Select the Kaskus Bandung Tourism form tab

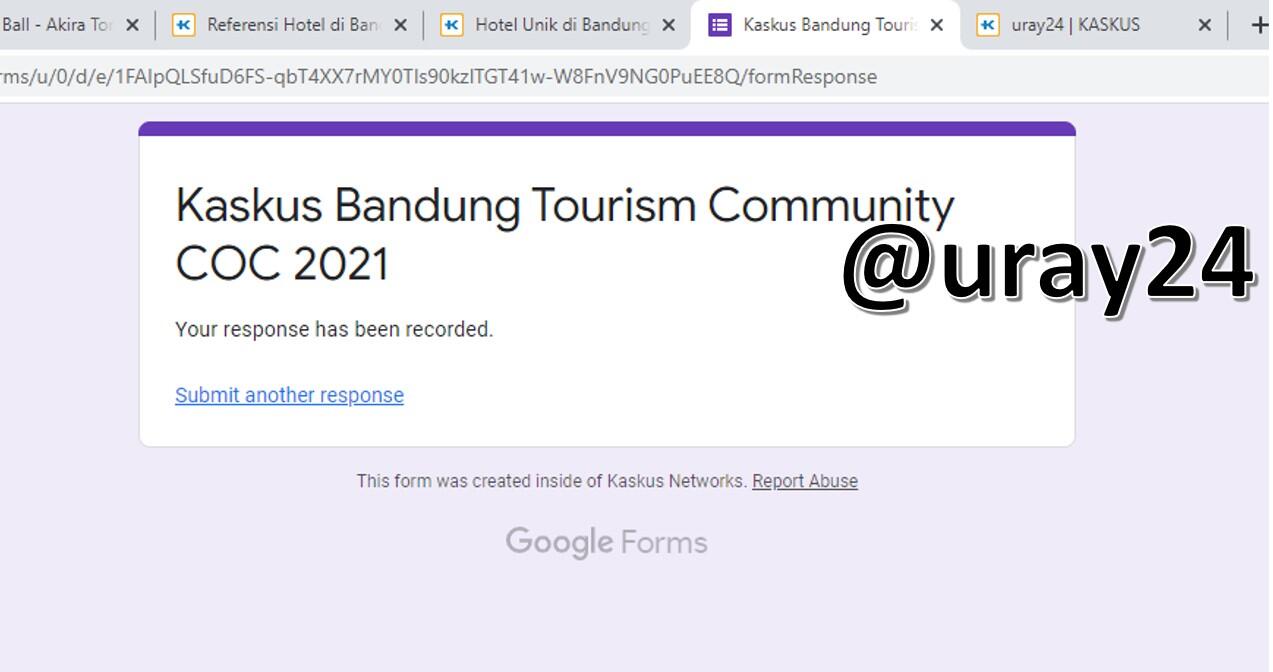pyautogui.click(x=820, y=25)
